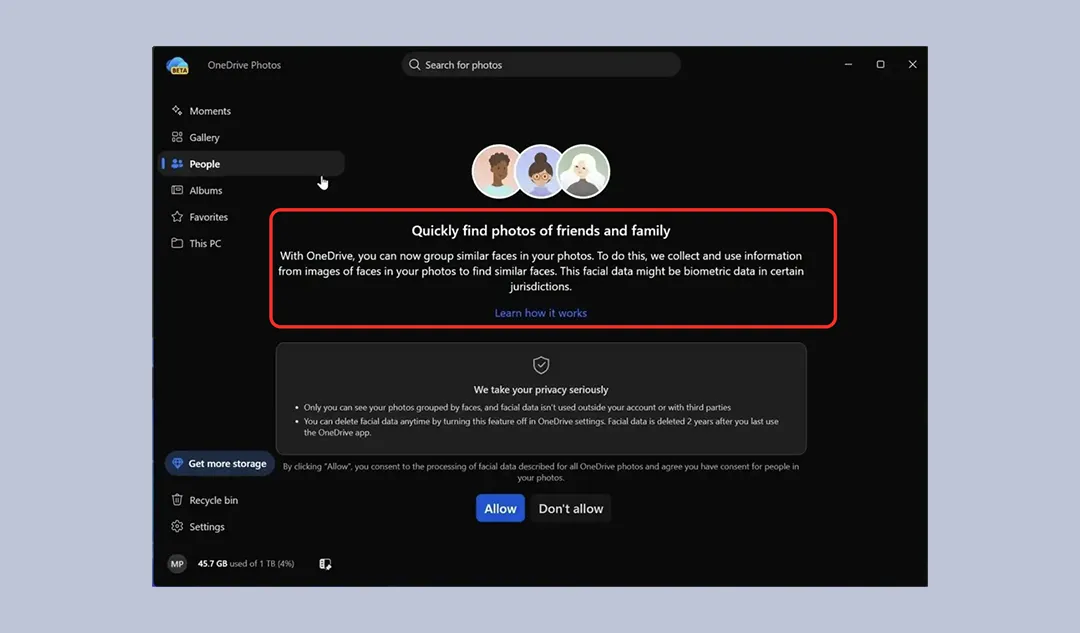Click the Settings gear icon

(x=177, y=526)
